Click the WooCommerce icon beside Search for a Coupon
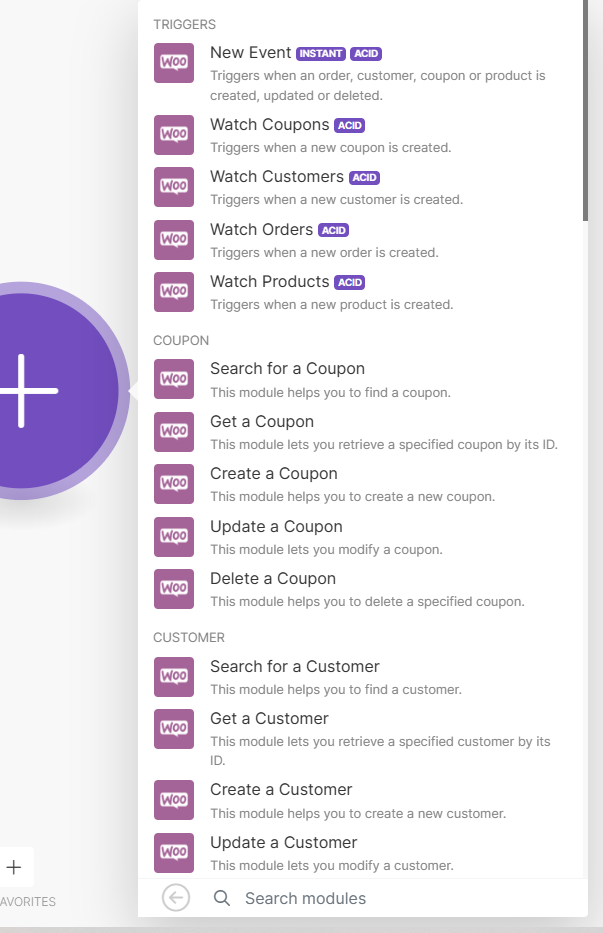 tap(174, 379)
